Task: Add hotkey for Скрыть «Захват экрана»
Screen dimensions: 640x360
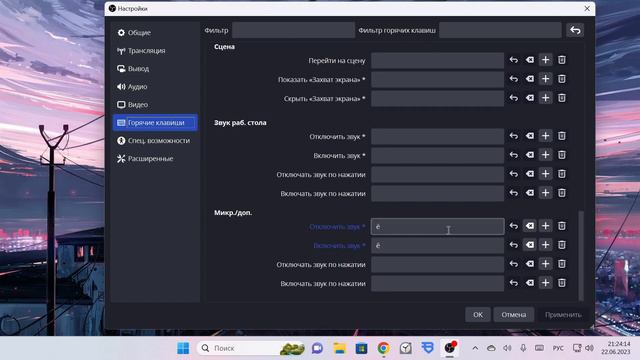Action: [545, 98]
